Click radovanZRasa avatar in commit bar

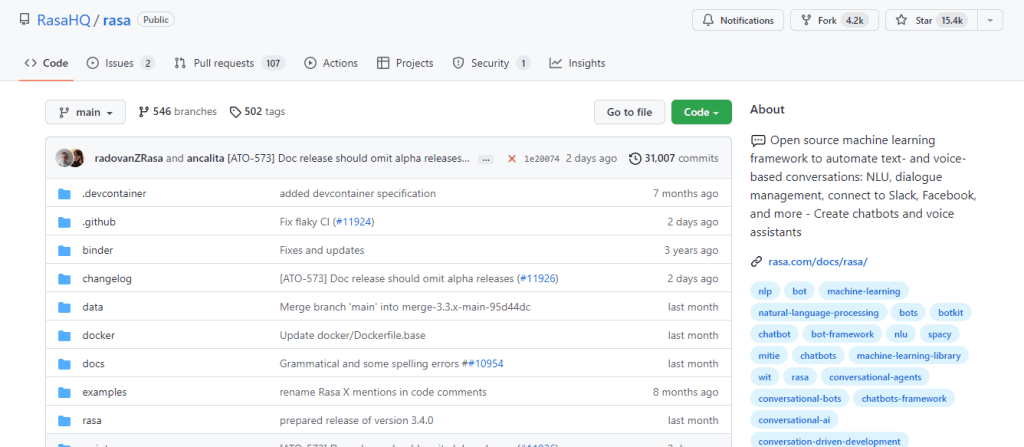(64, 158)
